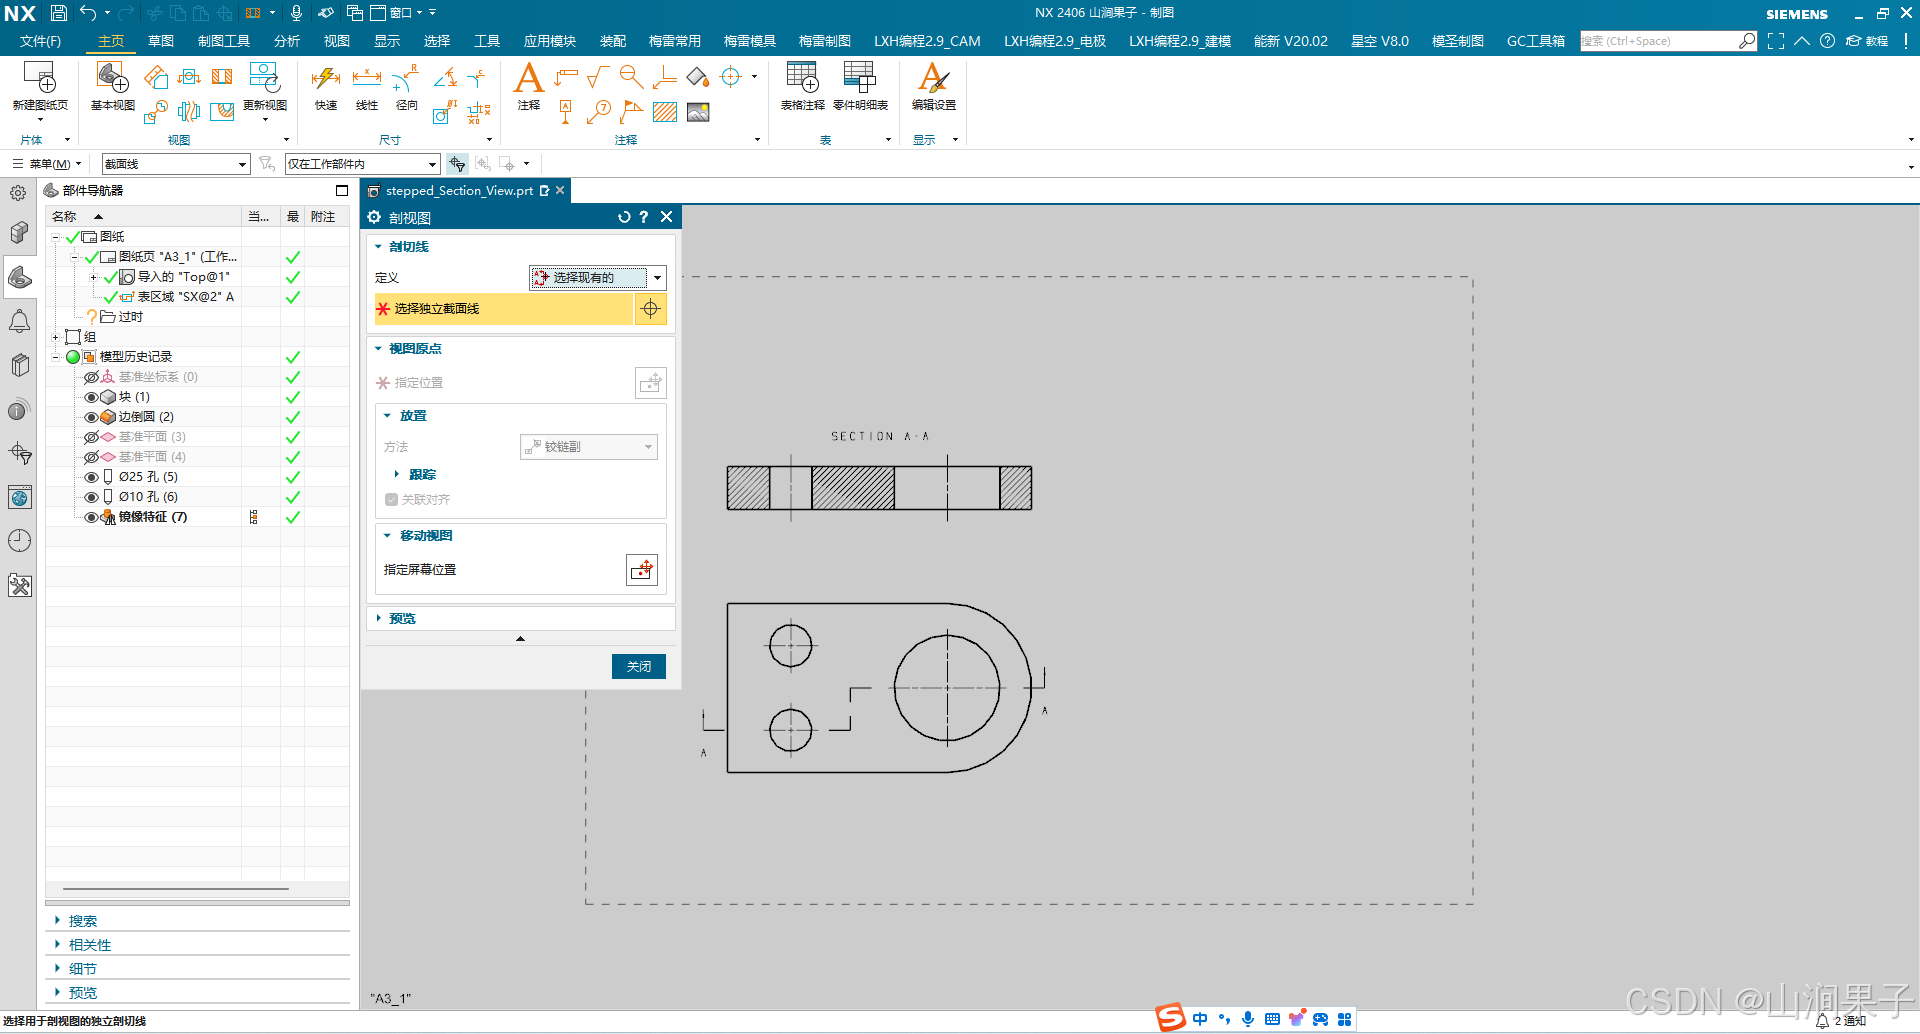Click the point constructor icon beside 选择独立截面线
The height and width of the screenshot is (1034, 1920).
click(x=650, y=309)
